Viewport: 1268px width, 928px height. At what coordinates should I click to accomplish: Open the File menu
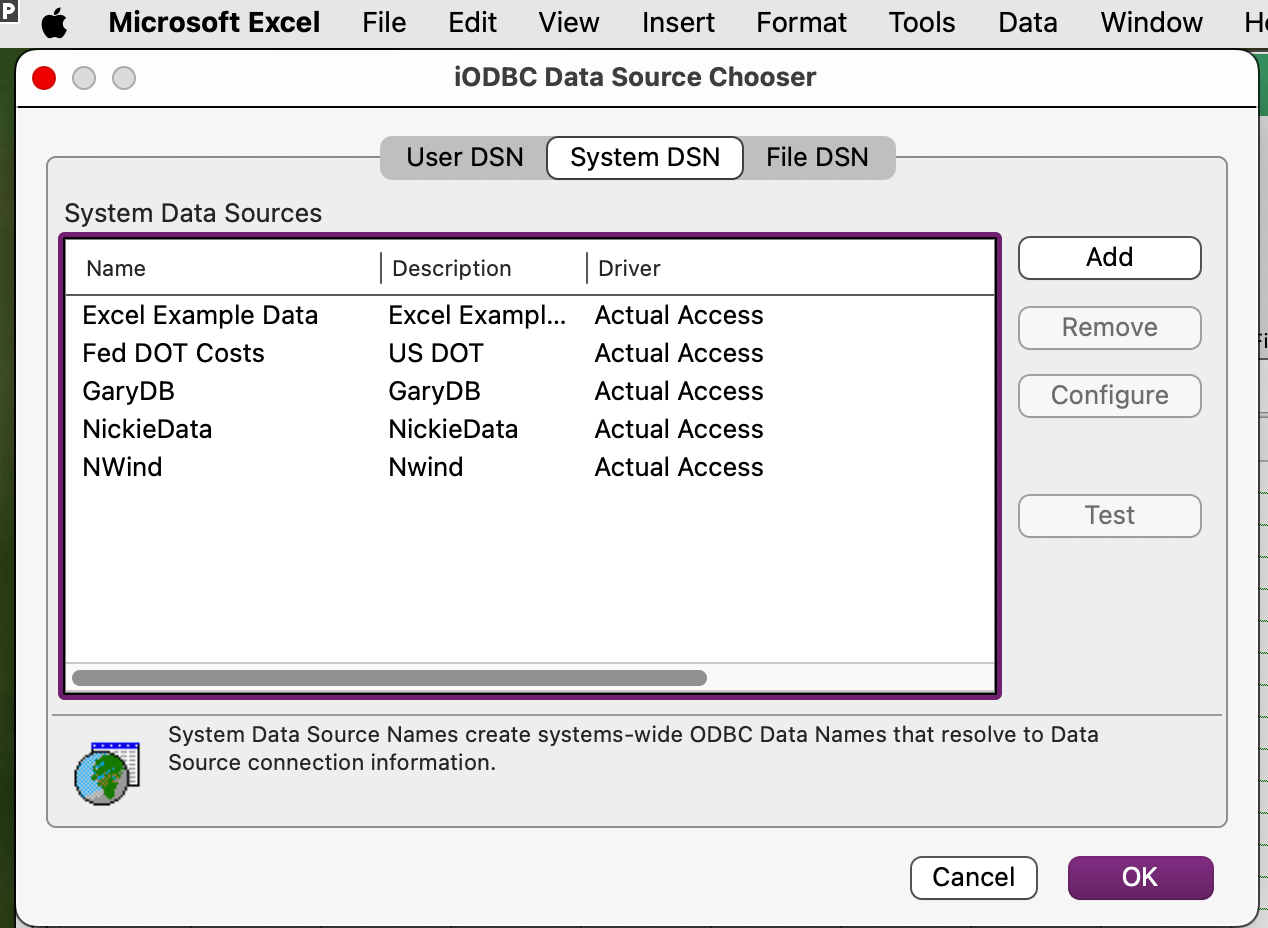pos(384,22)
